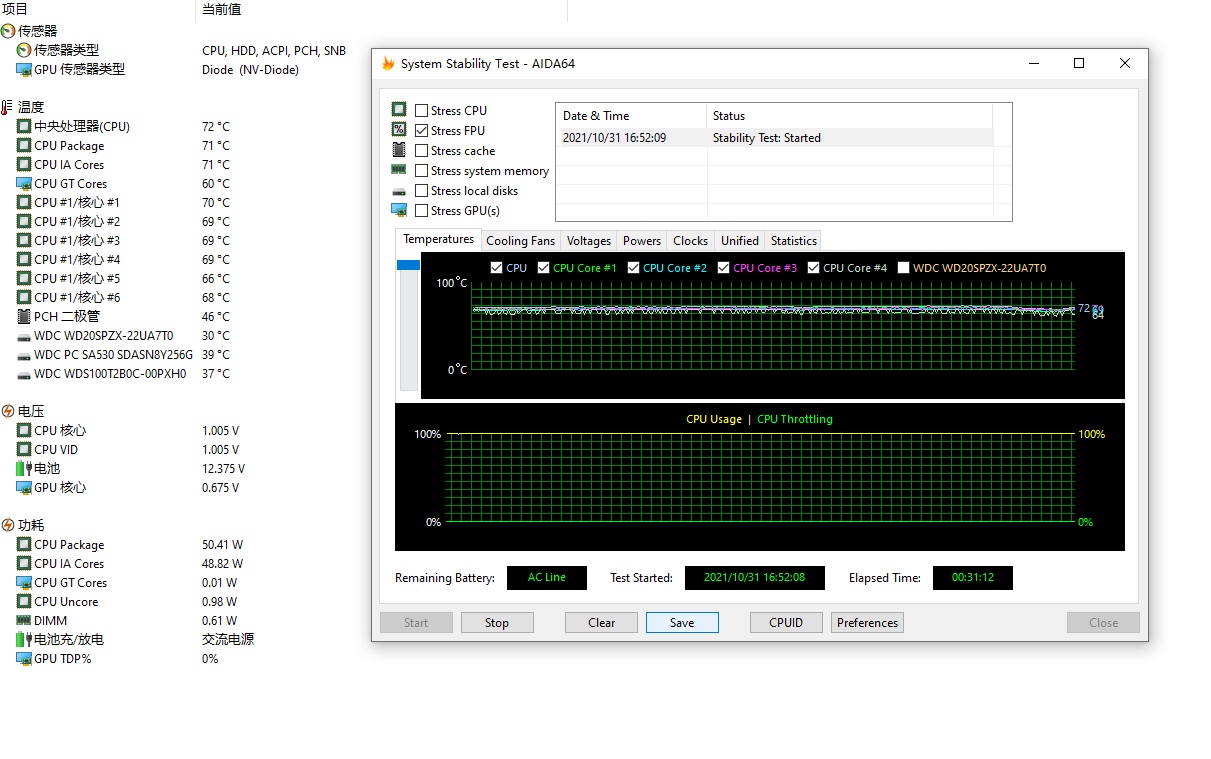Image resolution: width=1211 pixels, height=759 pixels.
Task: Open the CPUID panel
Action: pyautogui.click(x=786, y=622)
